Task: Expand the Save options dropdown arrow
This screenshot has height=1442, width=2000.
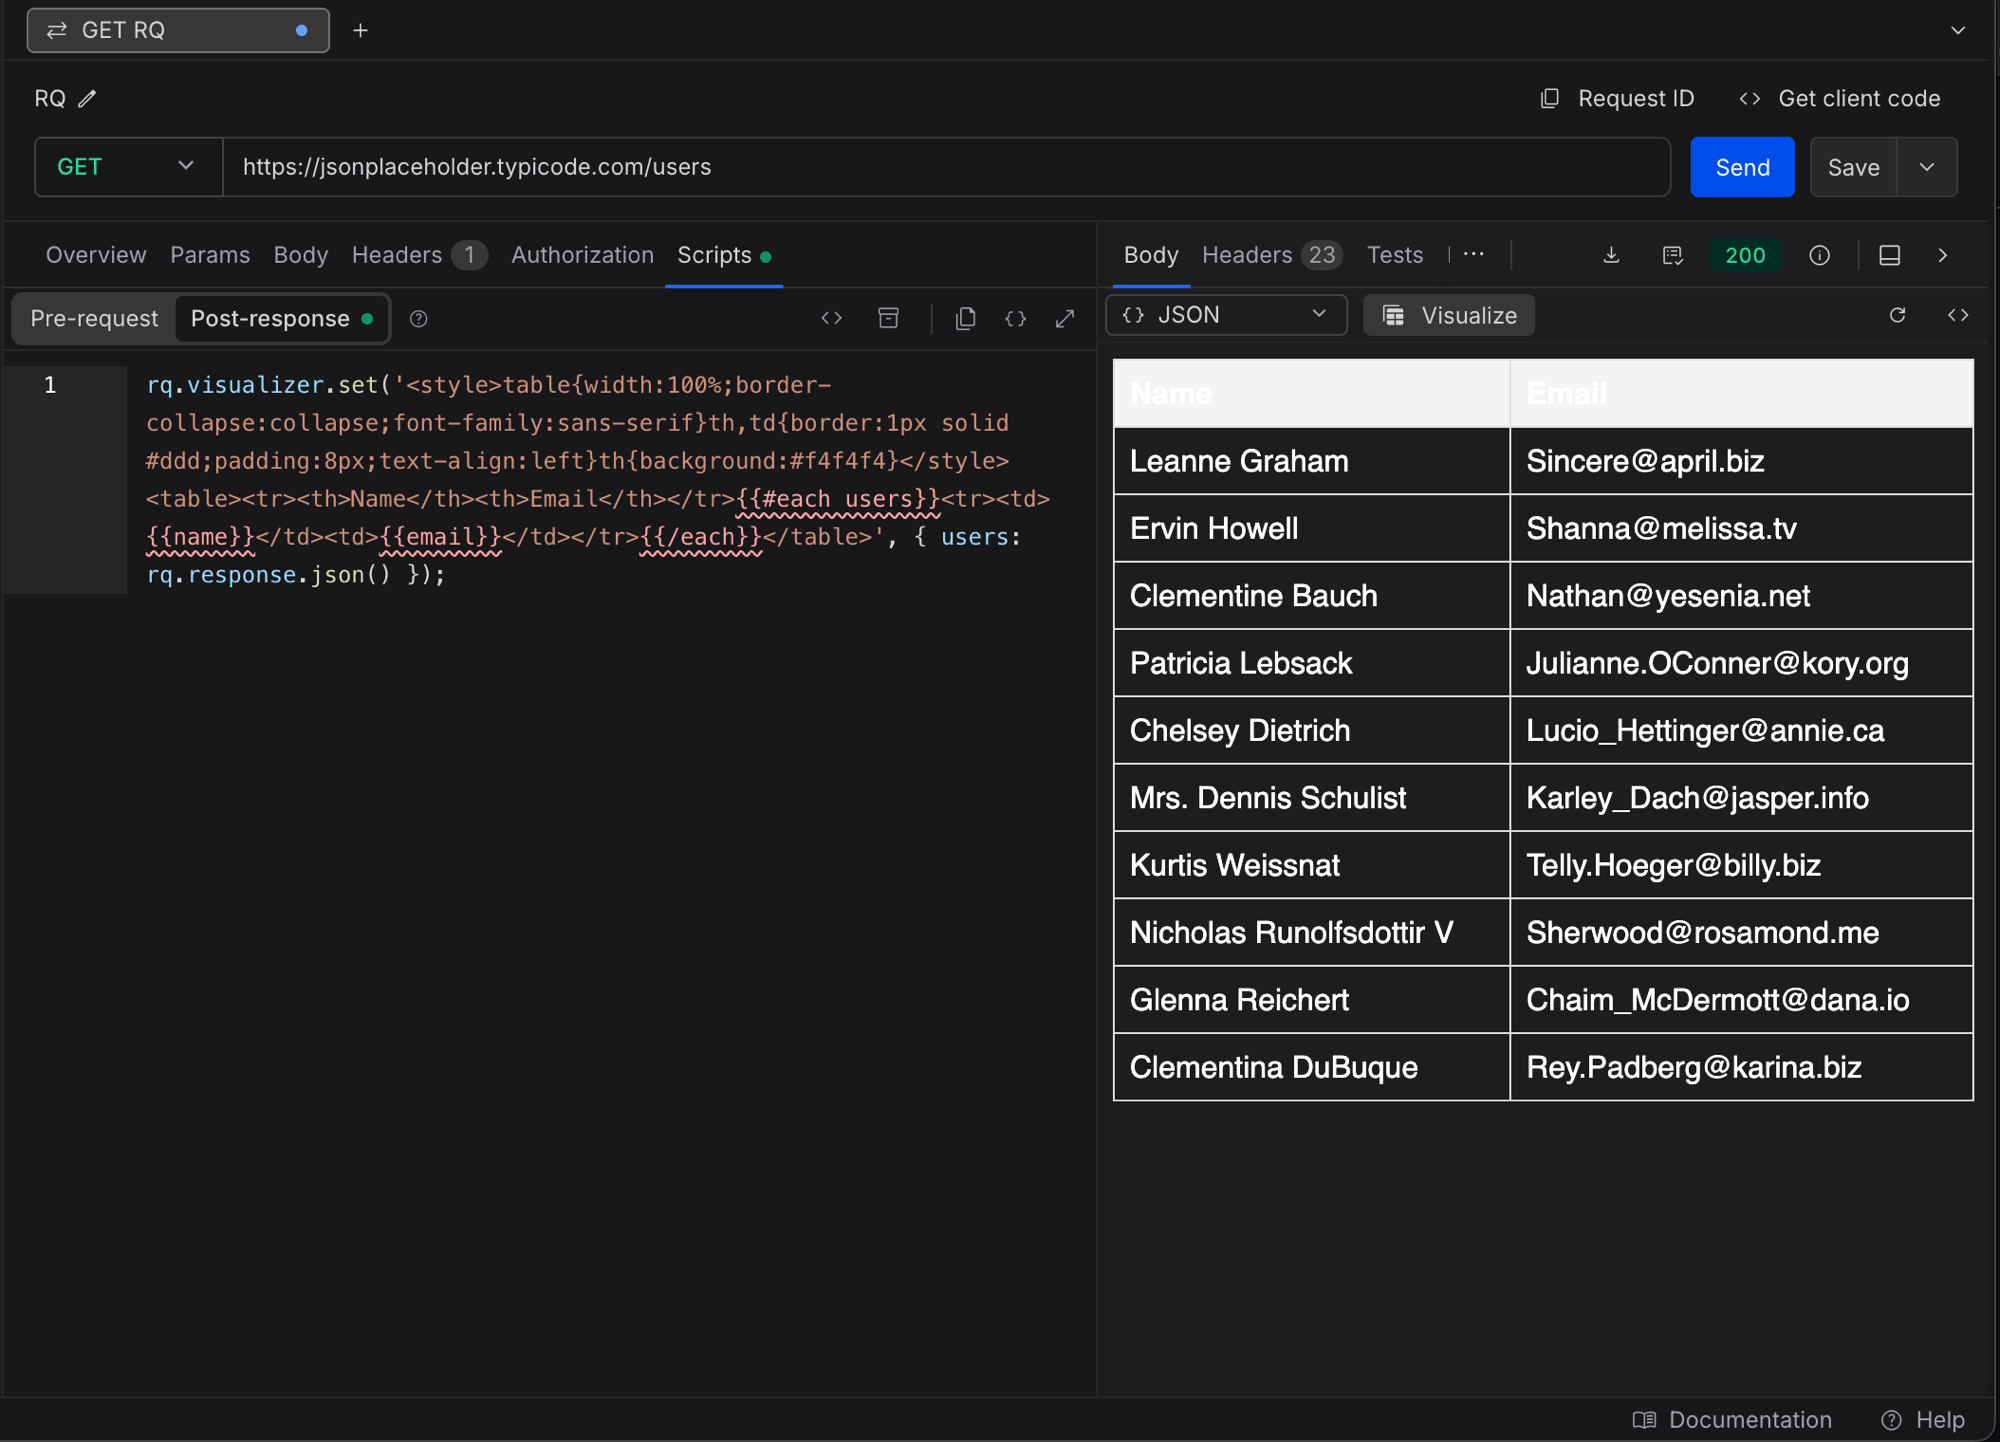Action: pyautogui.click(x=1927, y=167)
